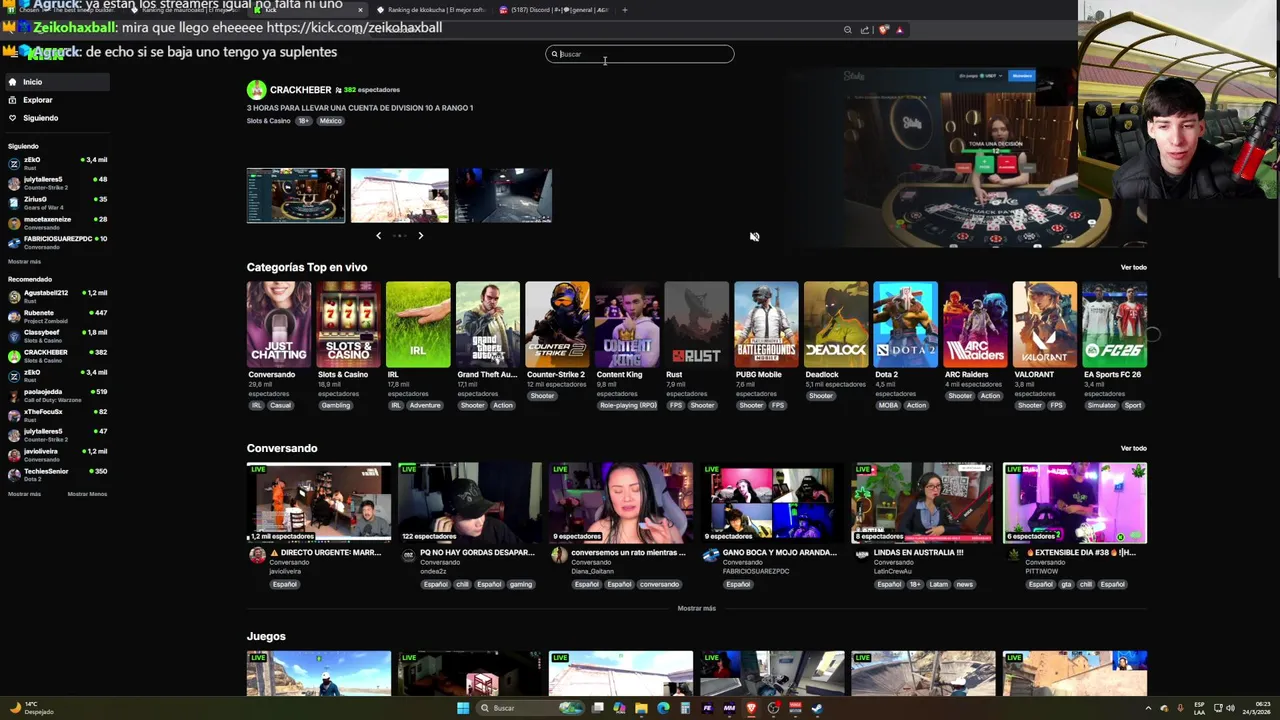The image size is (1280, 720).
Task: Open Windows Start button on taskbar
Action: click(463, 708)
